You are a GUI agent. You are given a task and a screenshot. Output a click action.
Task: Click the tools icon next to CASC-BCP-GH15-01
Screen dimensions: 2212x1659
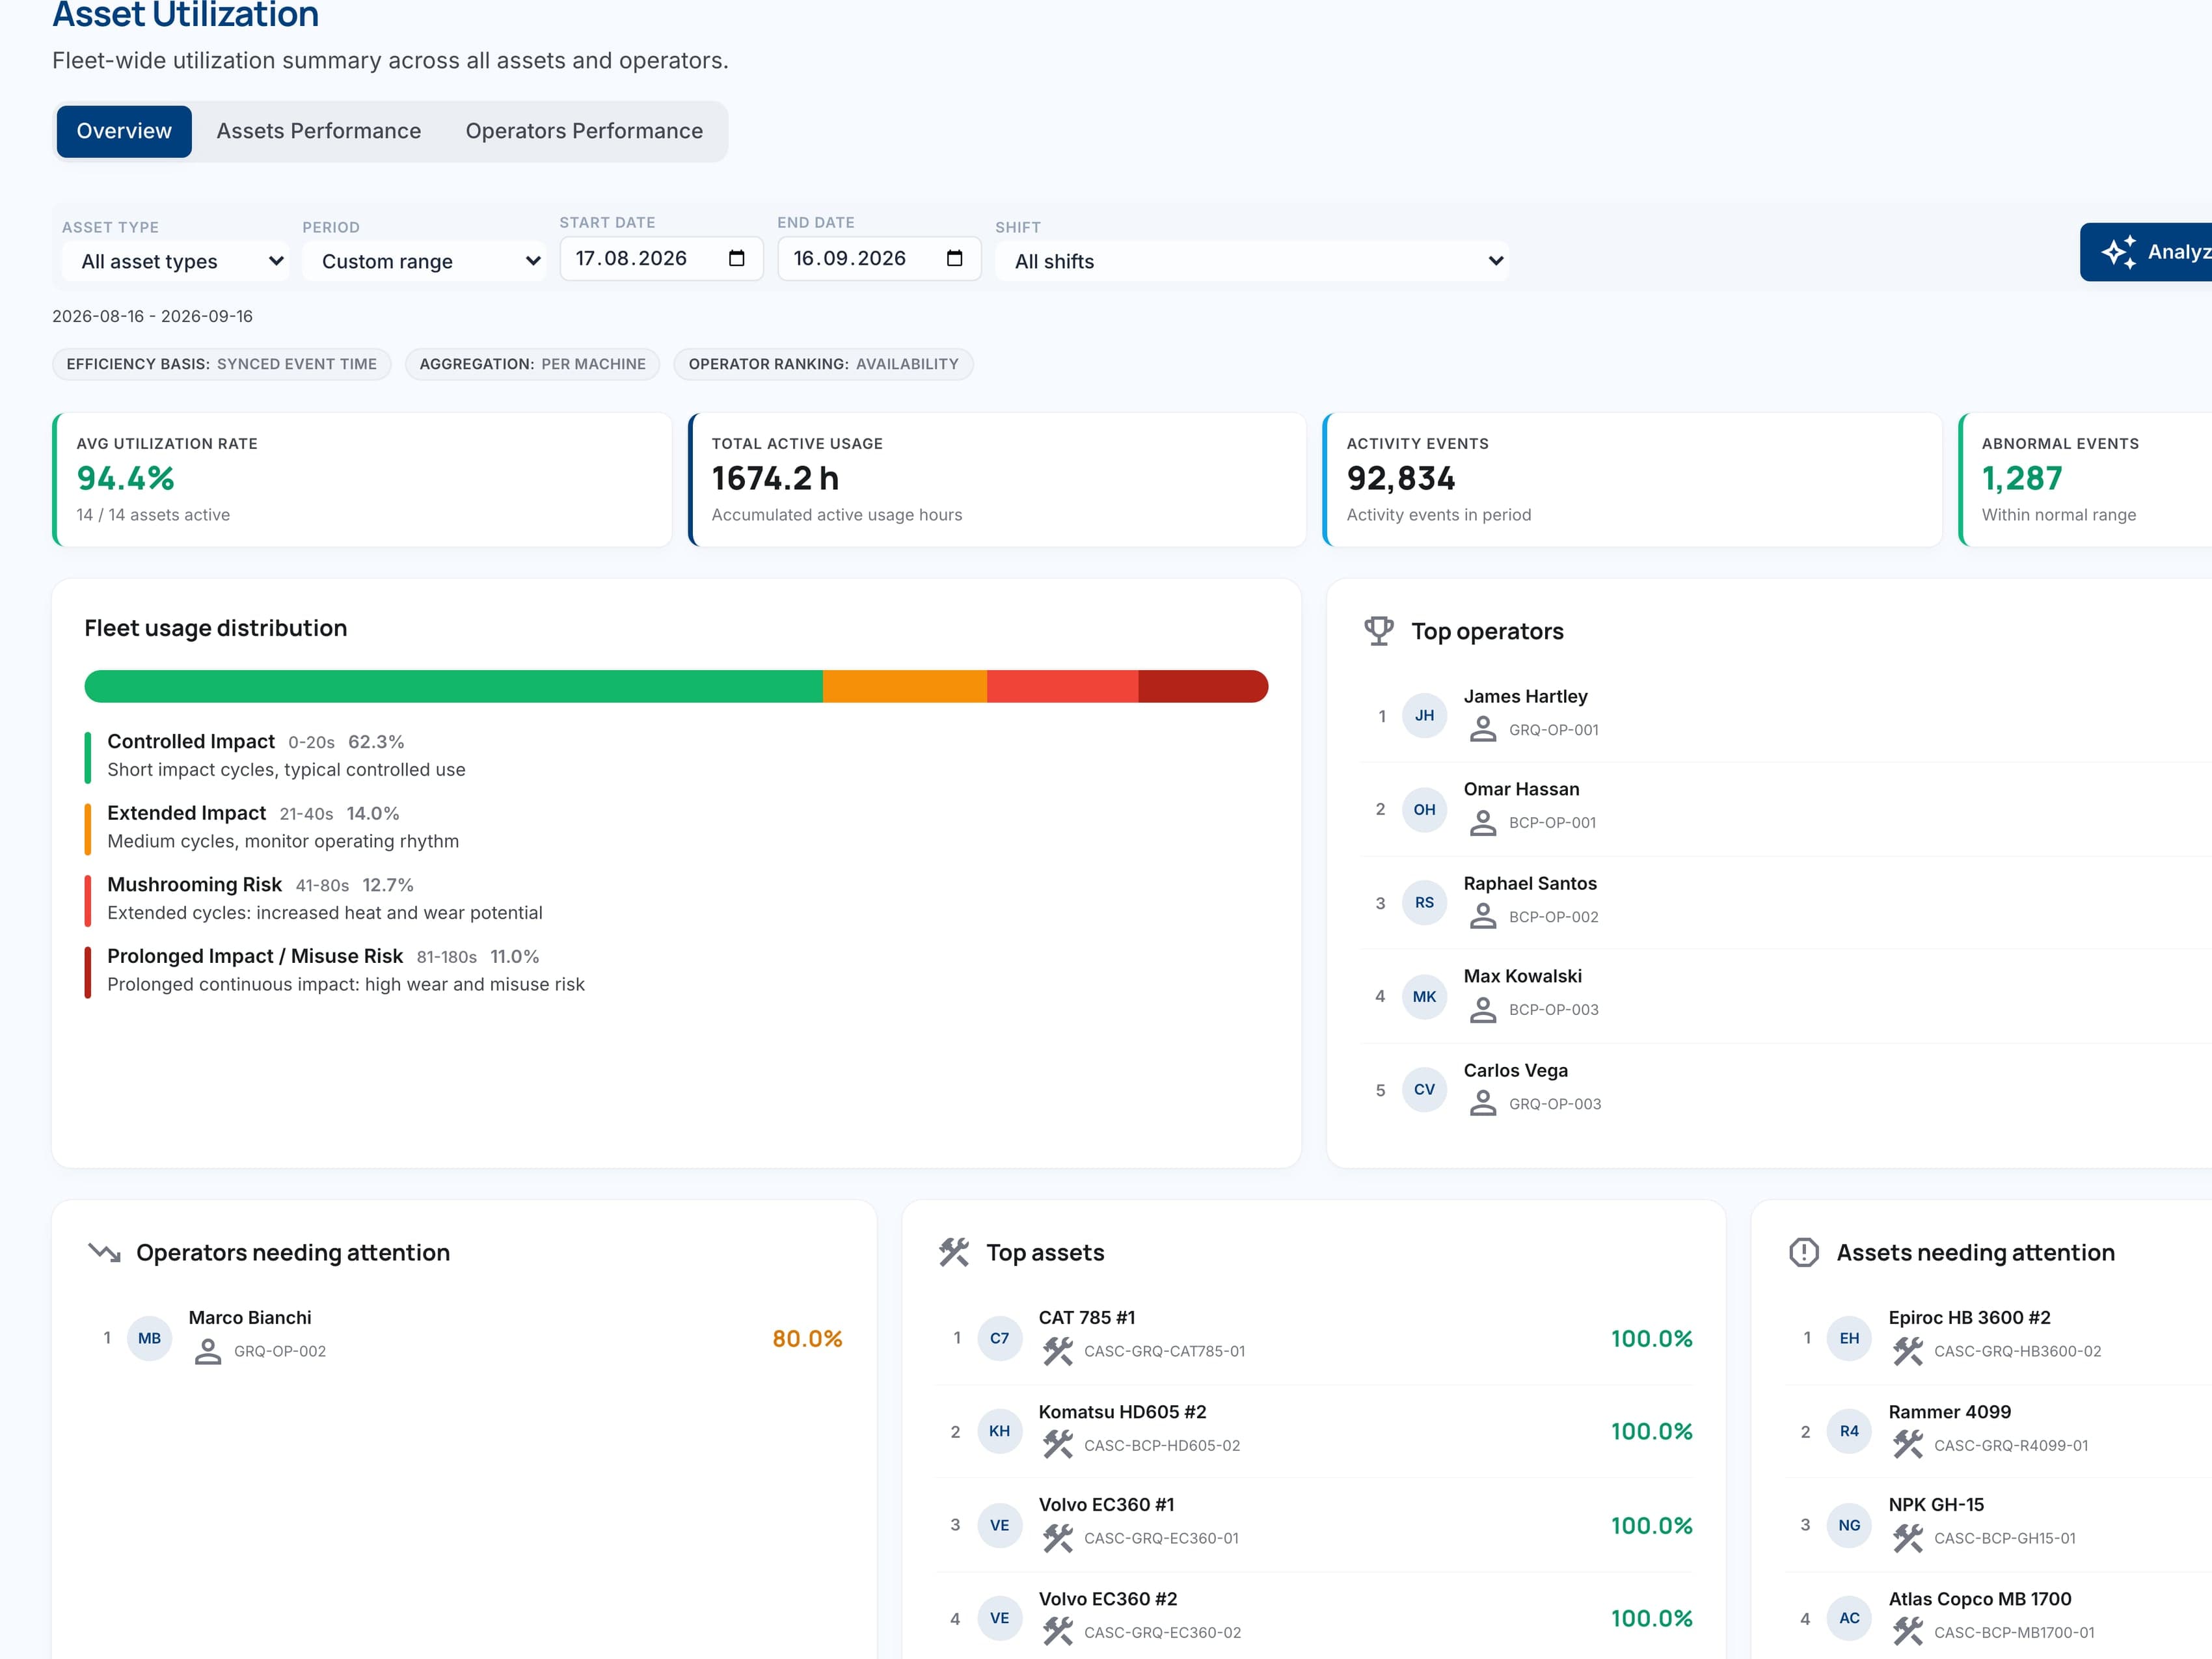pyautogui.click(x=1908, y=1539)
